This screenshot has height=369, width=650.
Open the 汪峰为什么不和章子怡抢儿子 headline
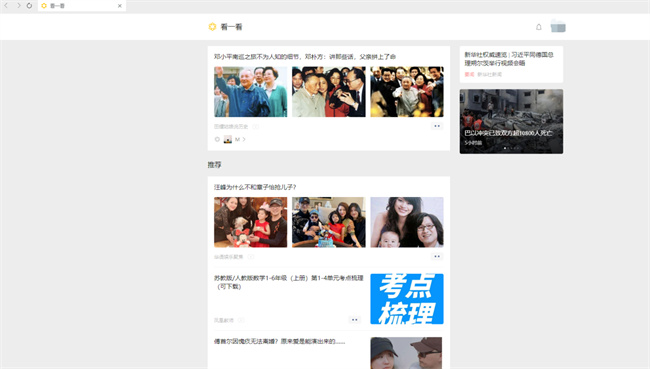pos(255,187)
